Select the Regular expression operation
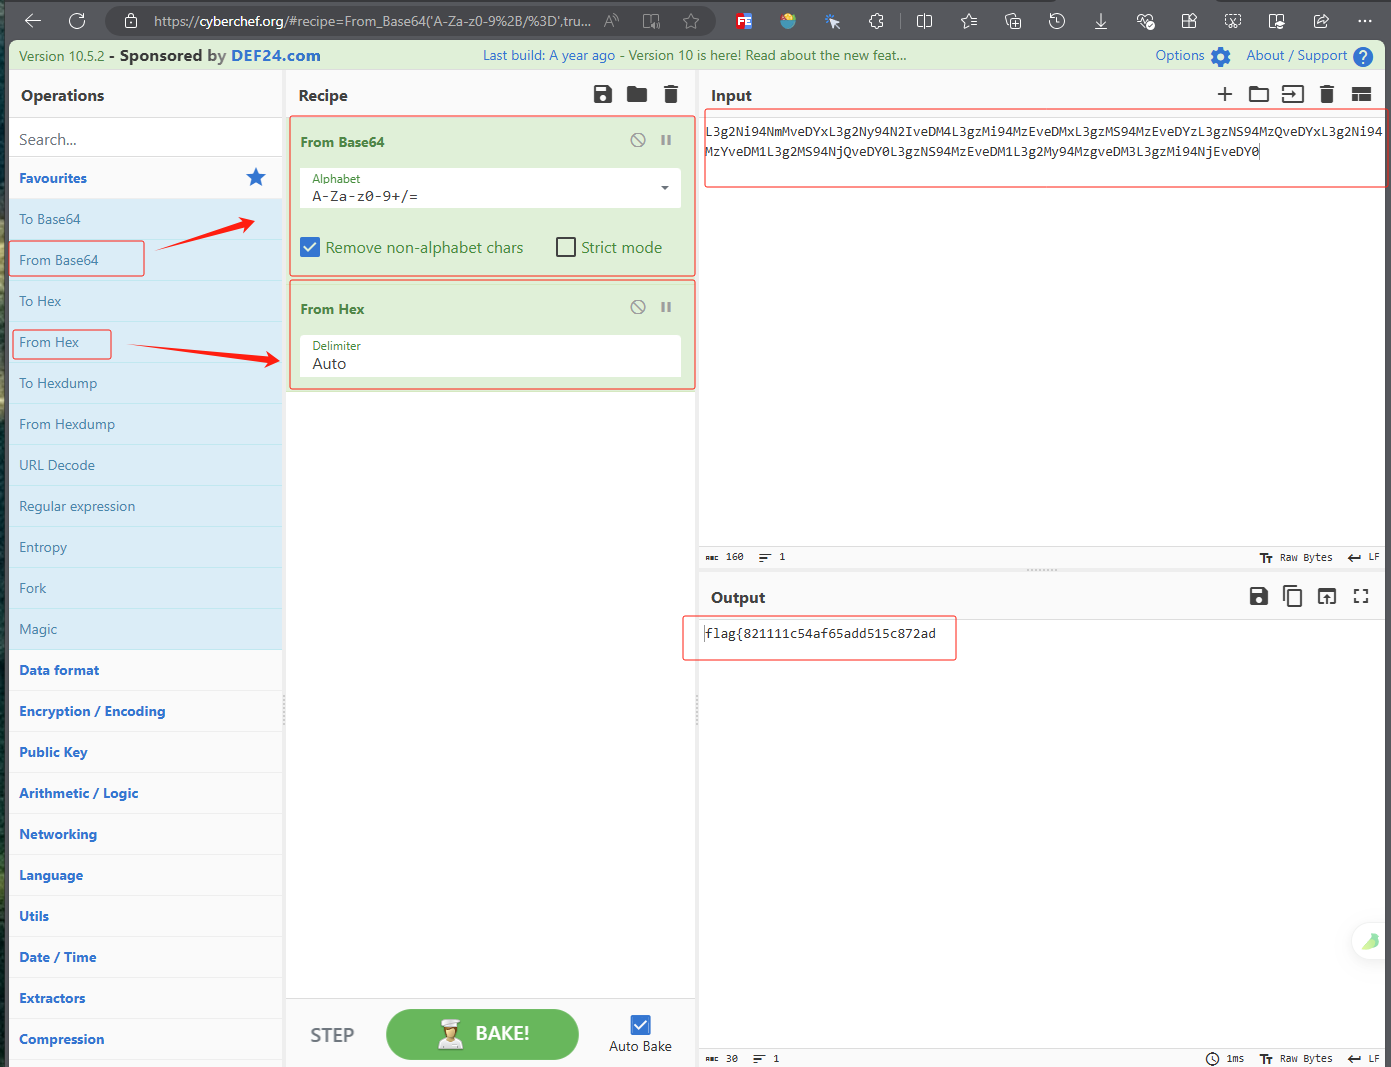Image resolution: width=1391 pixels, height=1067 pixels. point(146,506)
